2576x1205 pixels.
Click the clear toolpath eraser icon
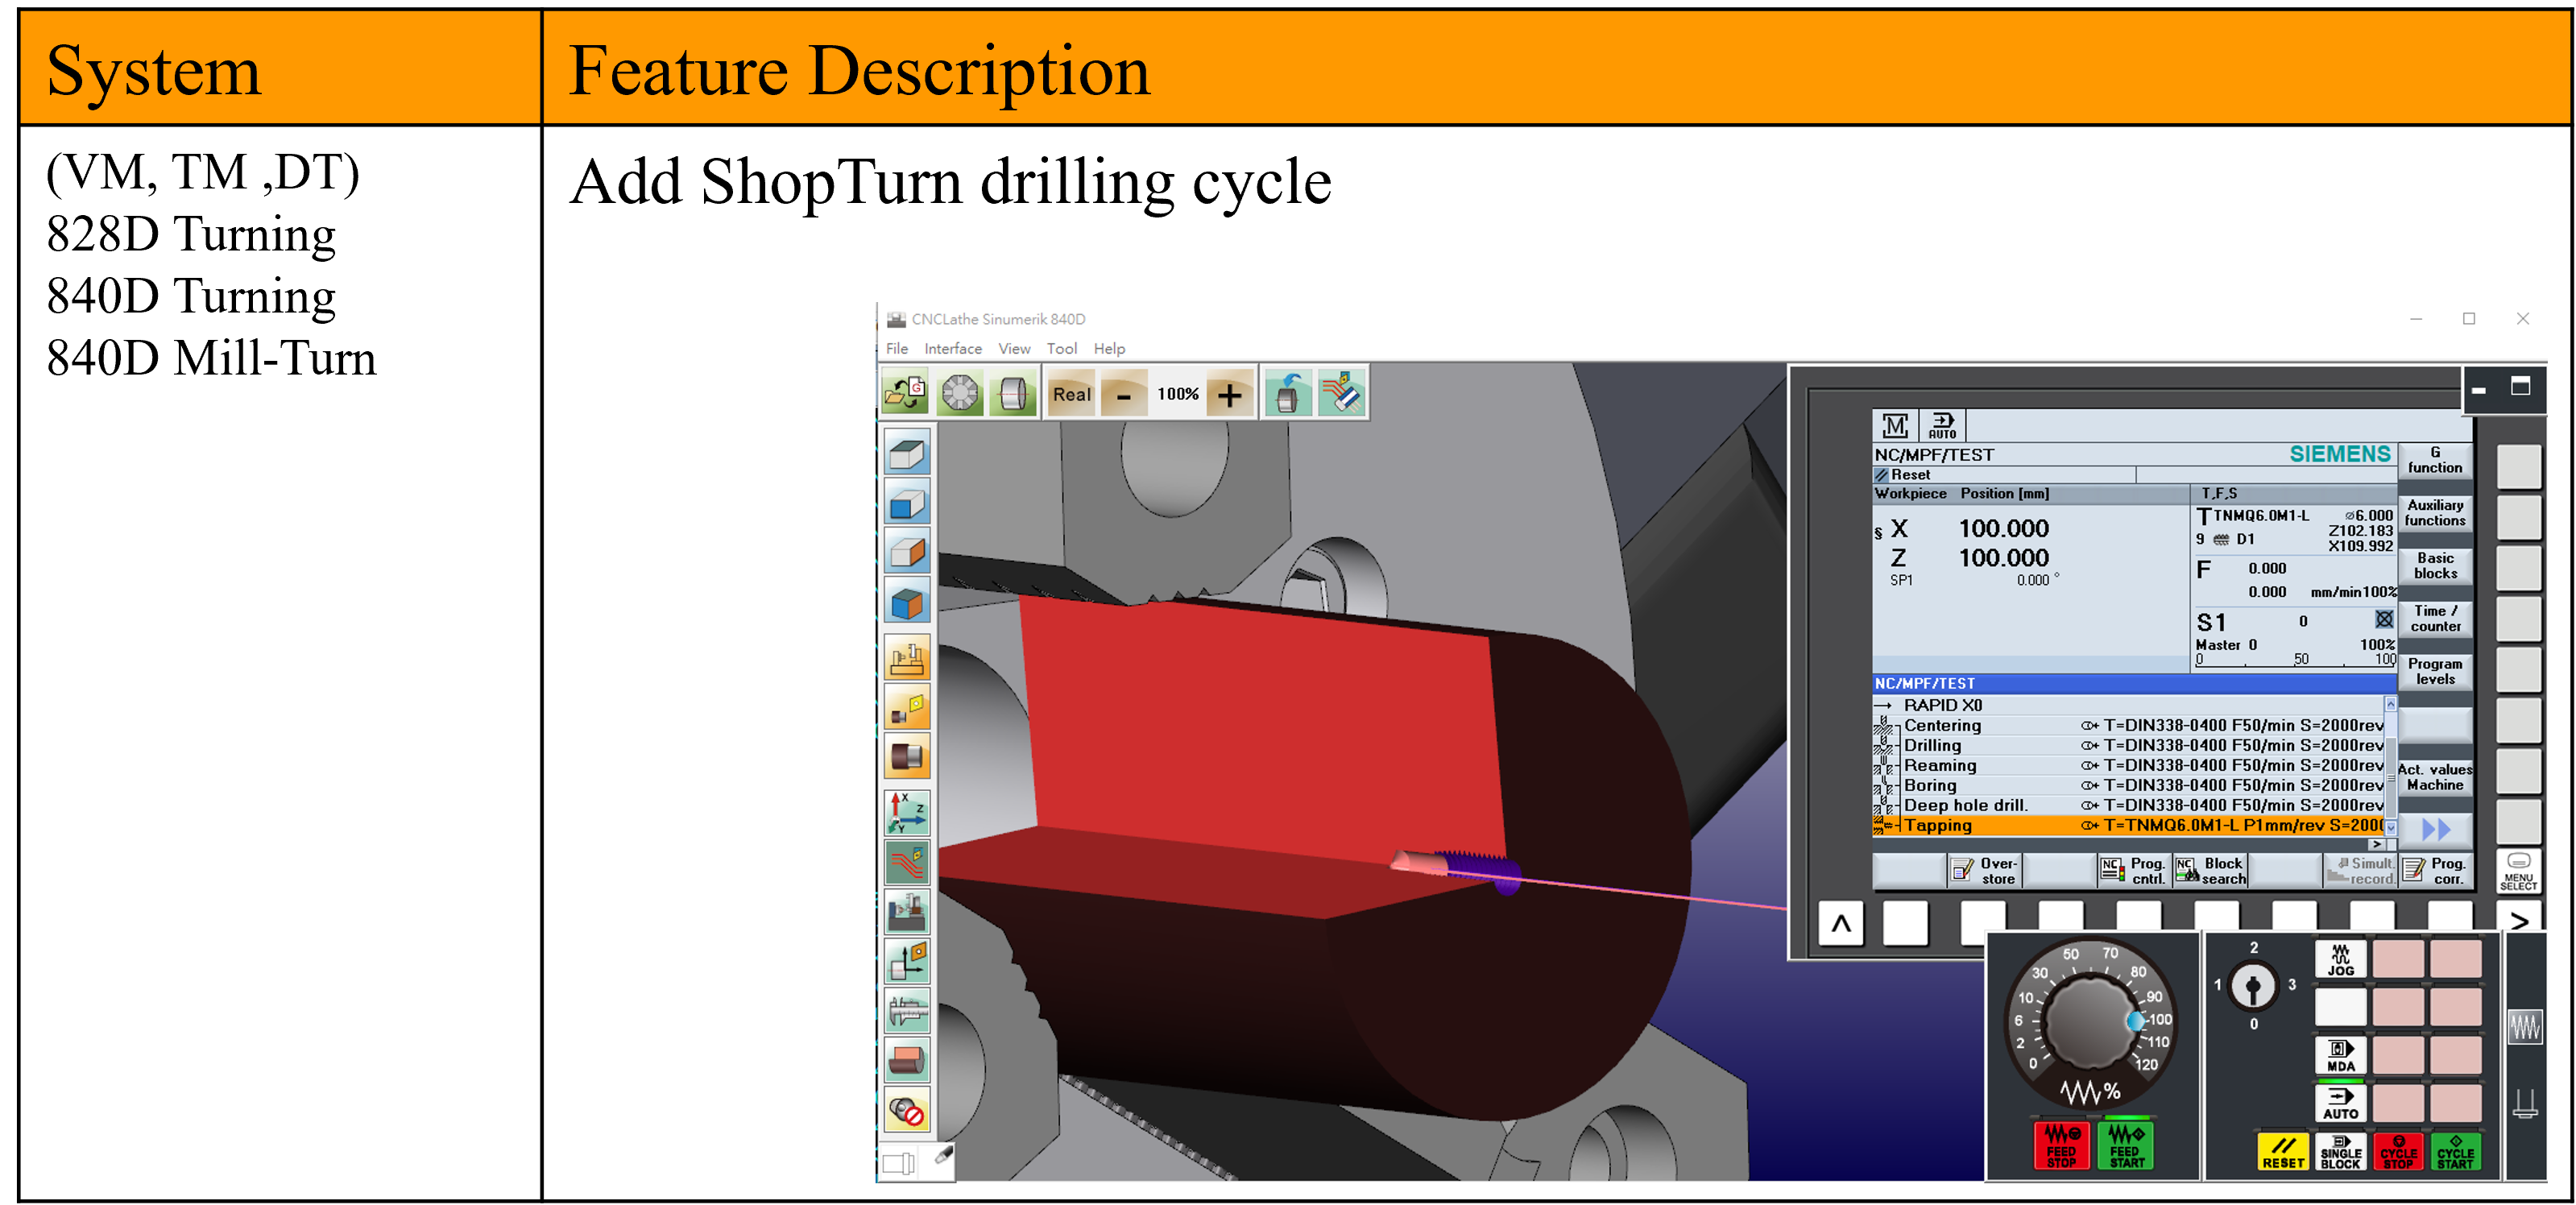tap(1341, 393)
